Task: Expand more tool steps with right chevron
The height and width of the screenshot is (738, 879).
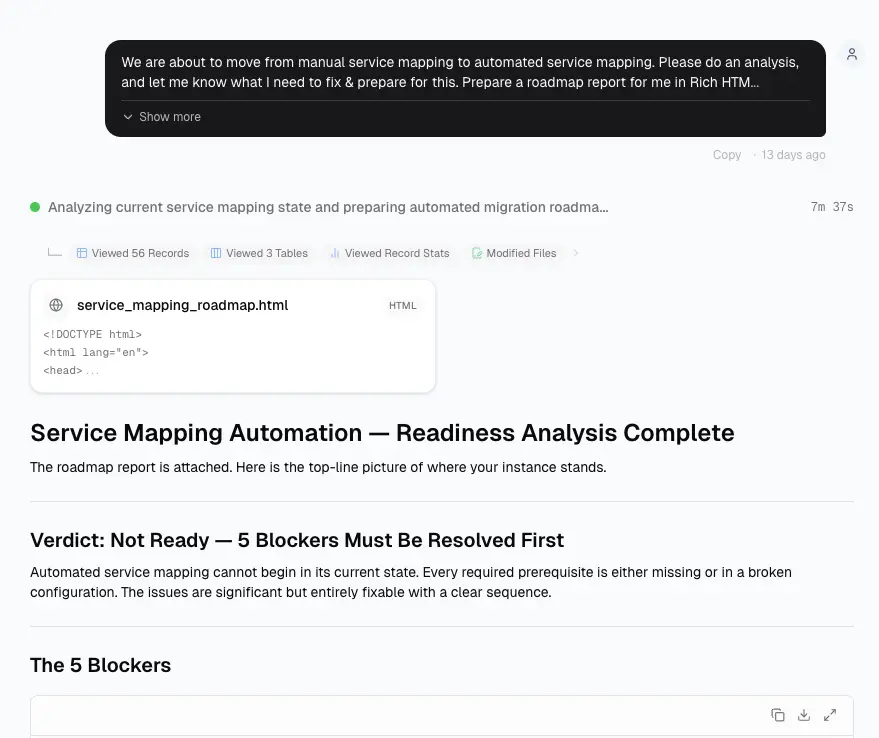Action: pos(576,253)
